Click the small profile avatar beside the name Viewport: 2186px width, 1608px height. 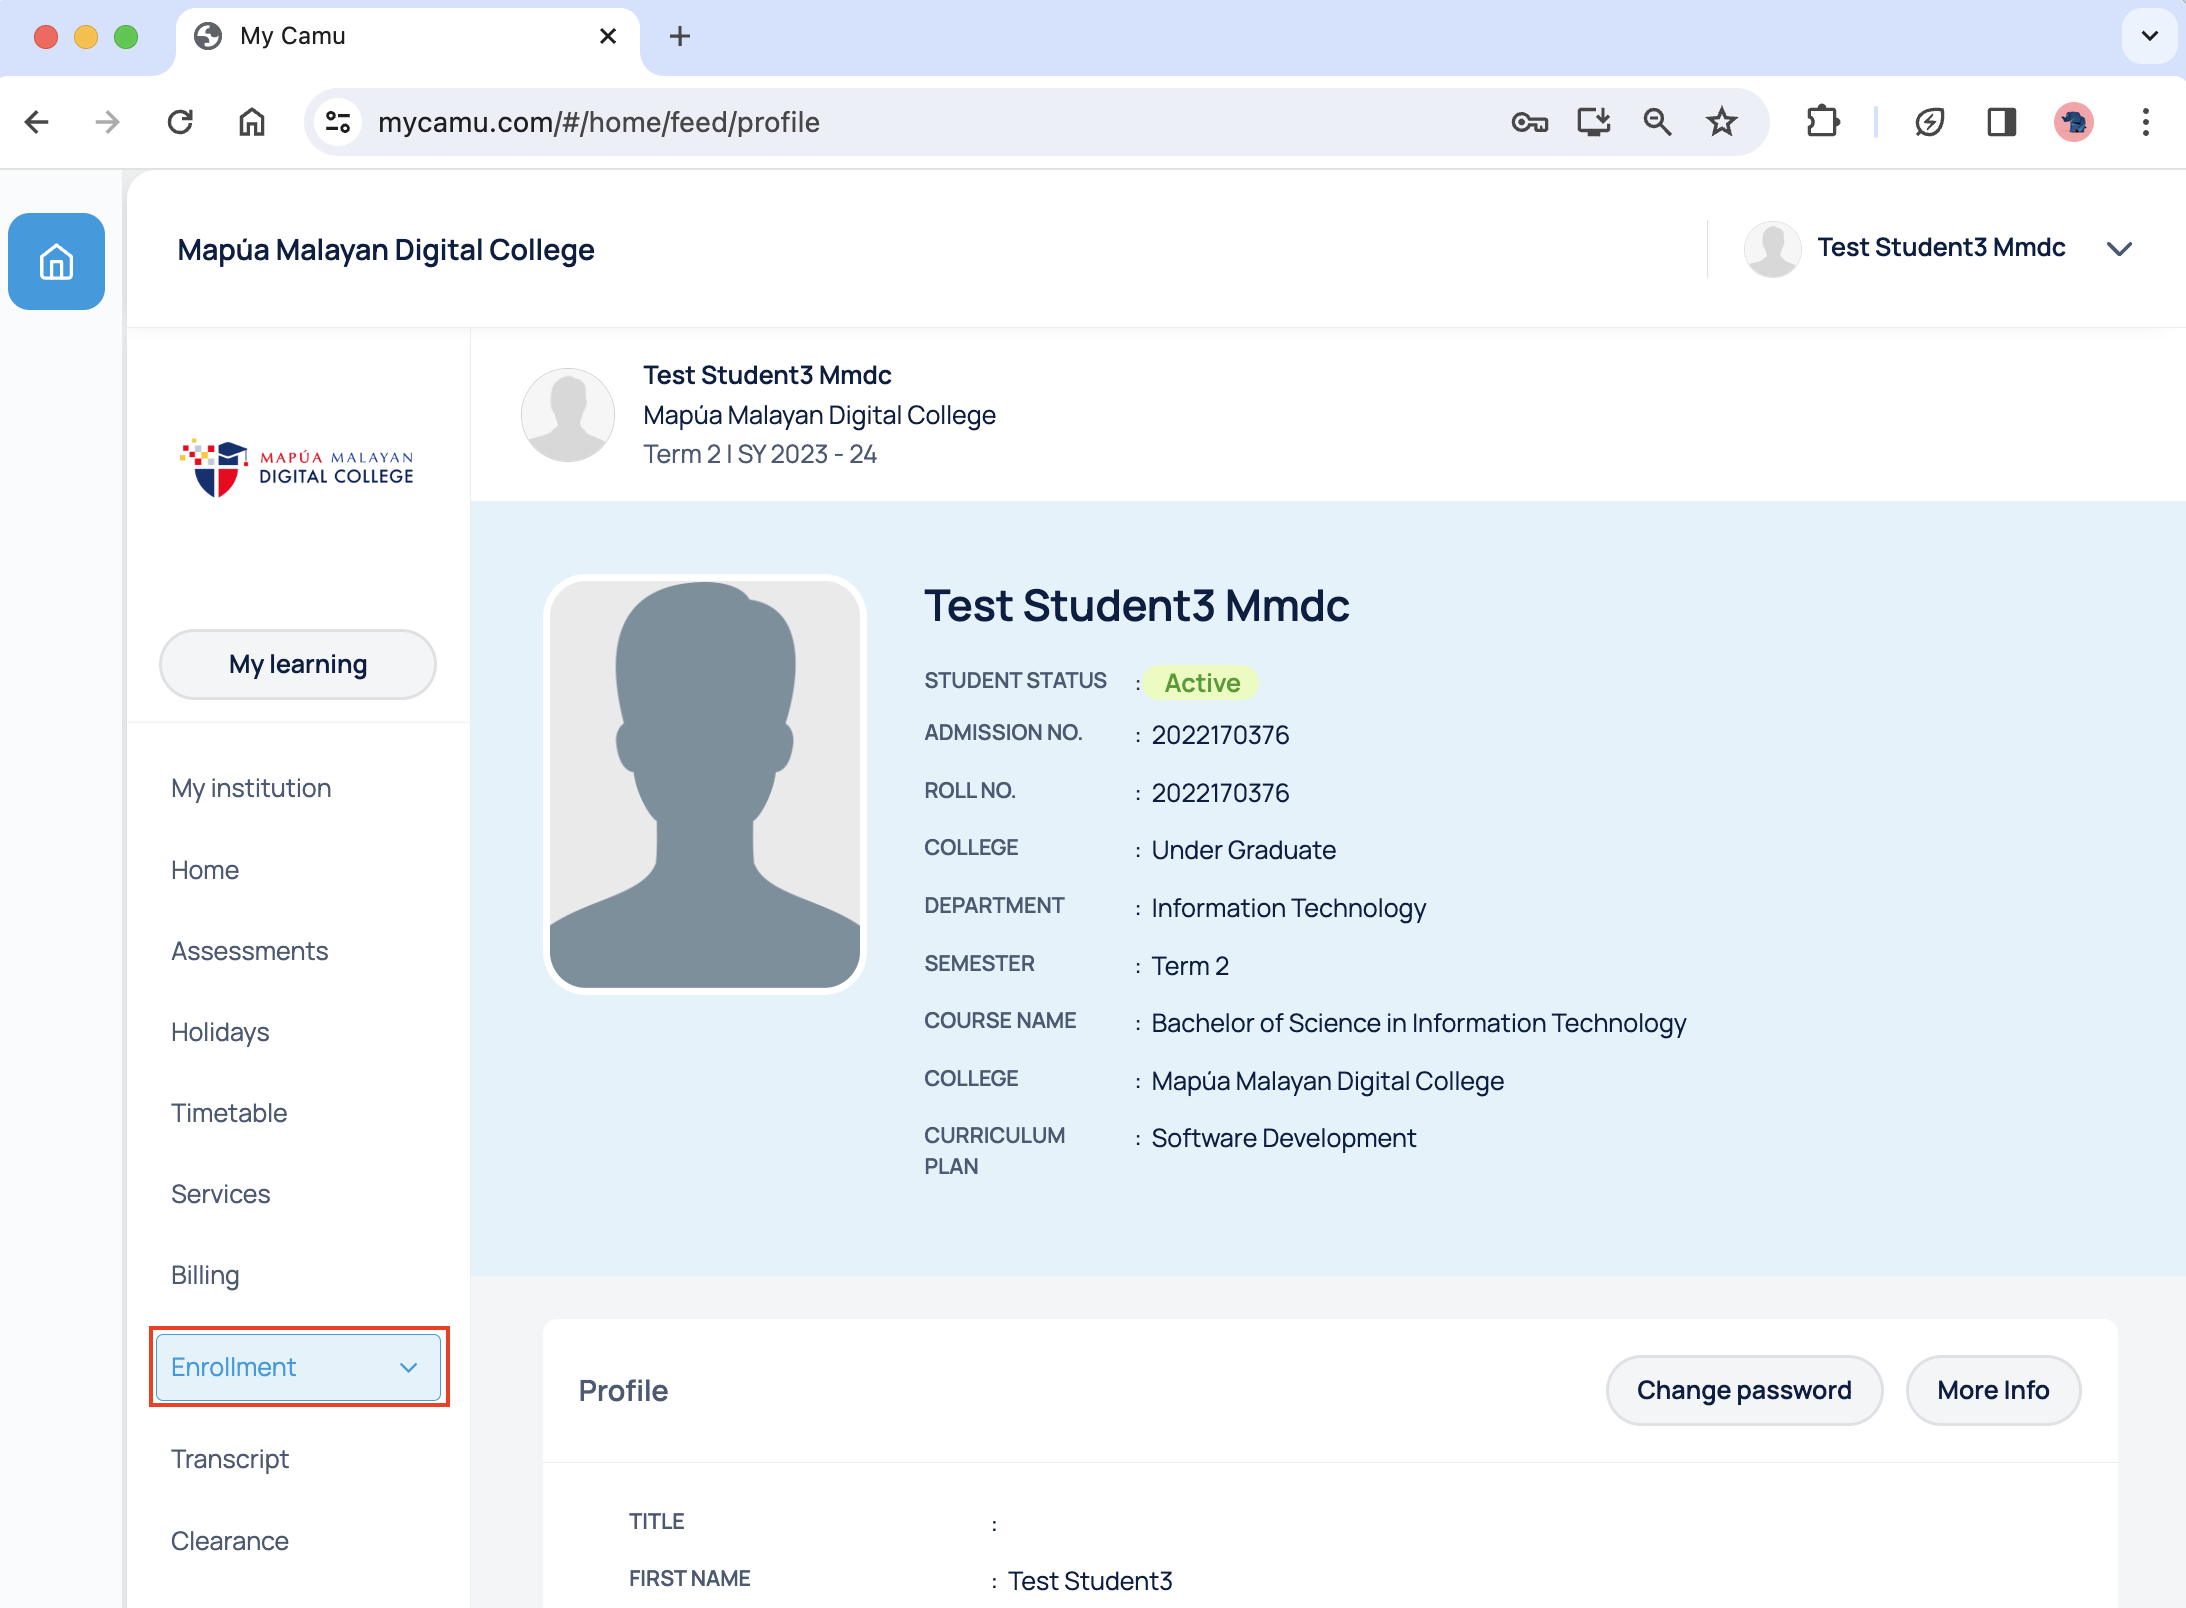click(568, 415)
